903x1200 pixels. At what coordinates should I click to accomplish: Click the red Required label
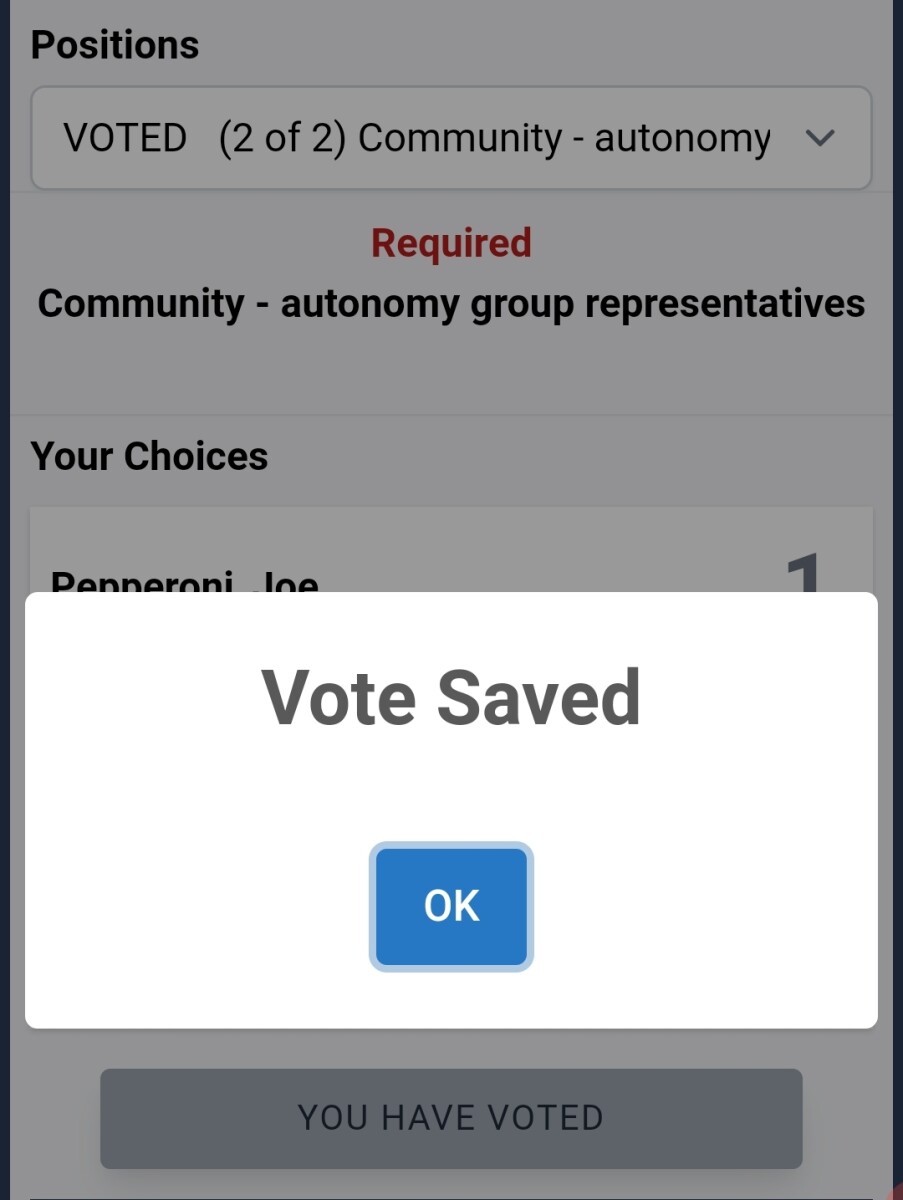451,243
